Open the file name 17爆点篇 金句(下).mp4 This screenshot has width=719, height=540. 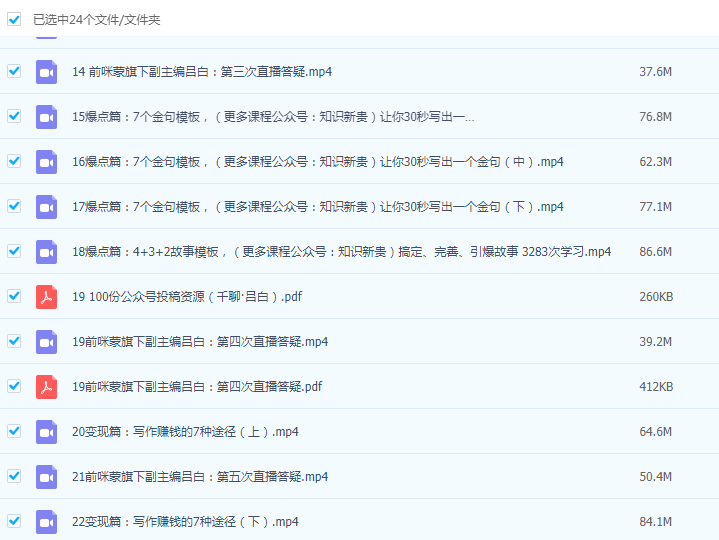click(x=318, y=207)
